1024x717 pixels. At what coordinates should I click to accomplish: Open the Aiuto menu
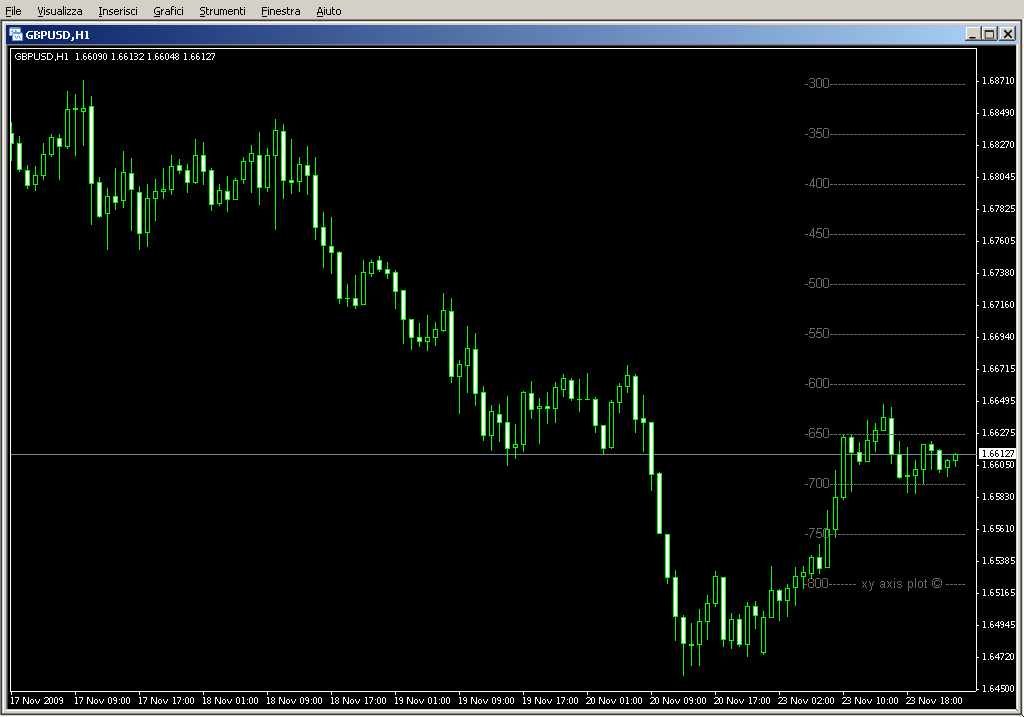click(328, 11)
